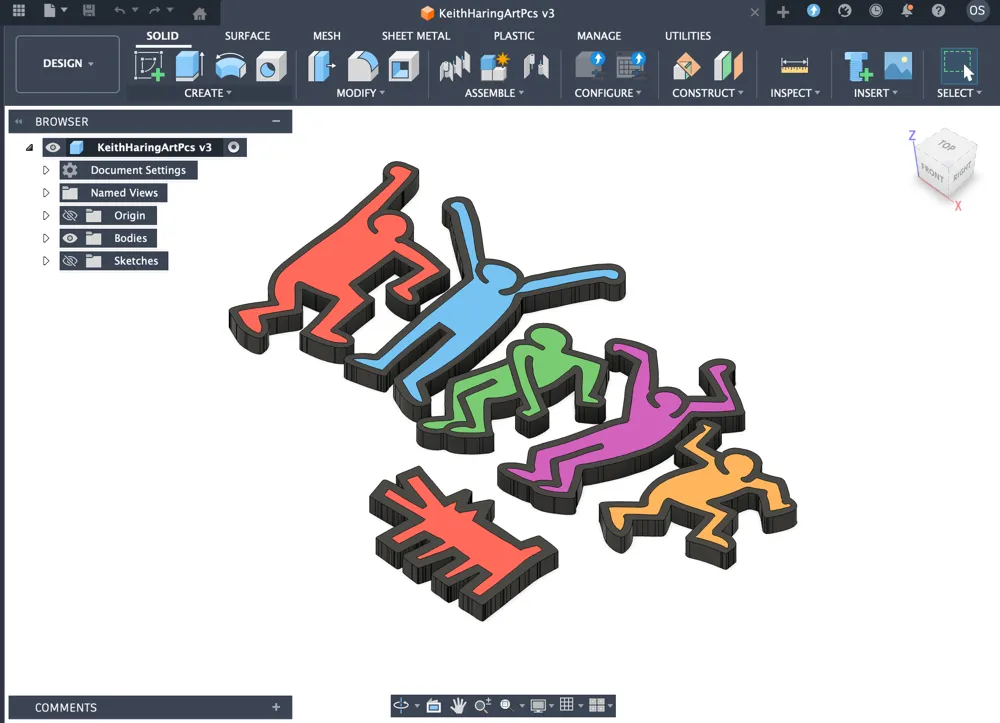Switch to the Sheet Metal tab

(416, 35)
